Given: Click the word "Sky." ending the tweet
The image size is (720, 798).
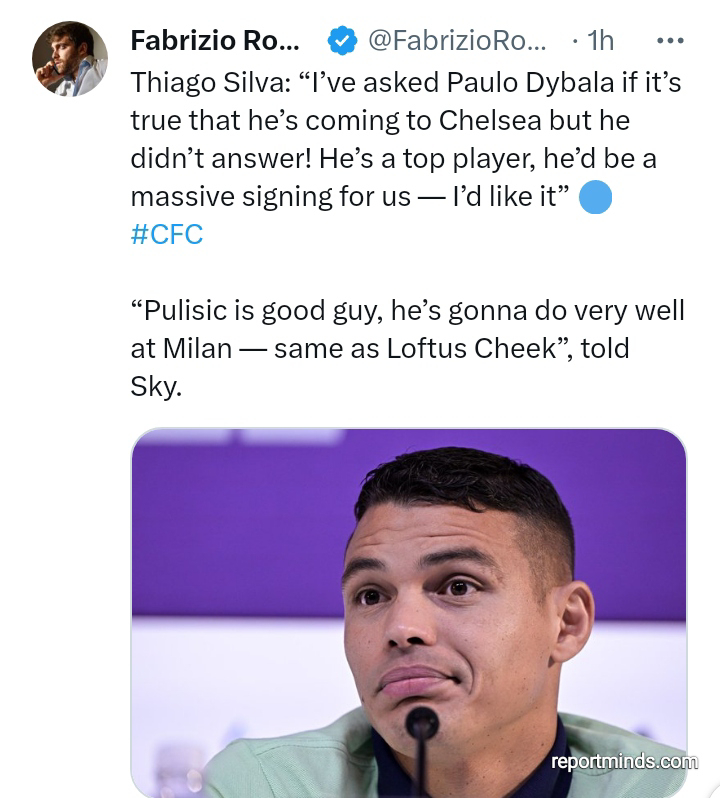Looking at the screenshot, I should (156, 387).
